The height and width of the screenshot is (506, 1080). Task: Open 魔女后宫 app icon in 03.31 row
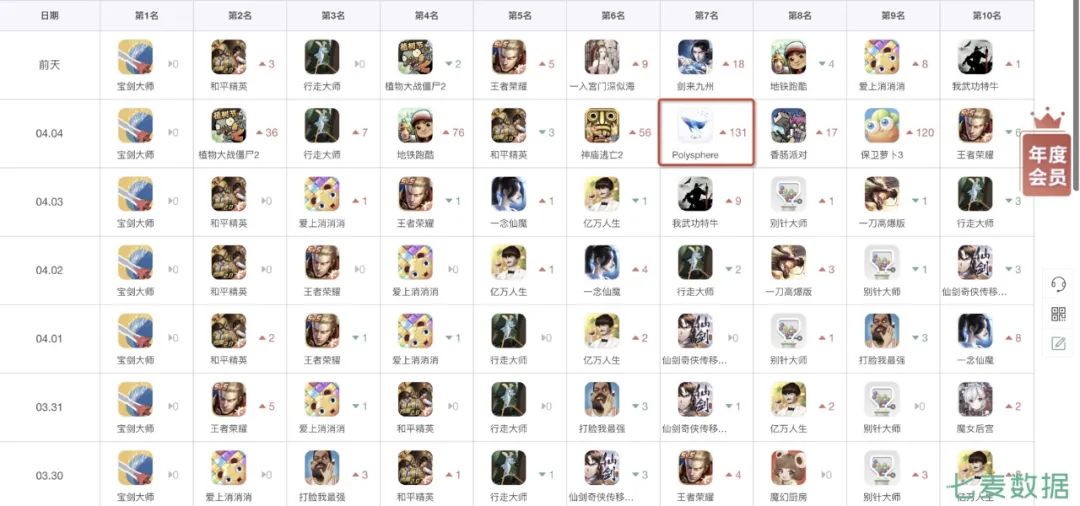975,399
